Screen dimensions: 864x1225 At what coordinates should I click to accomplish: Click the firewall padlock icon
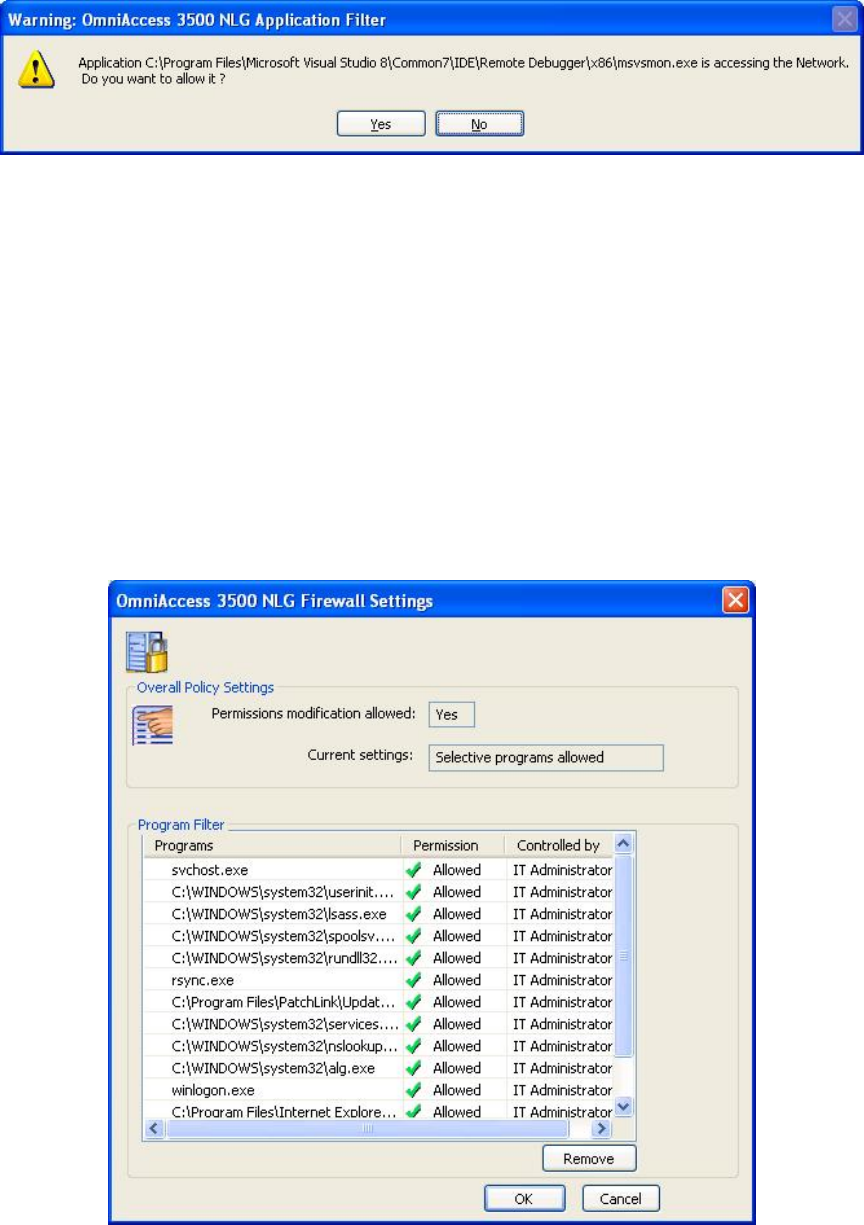point(145,651)
